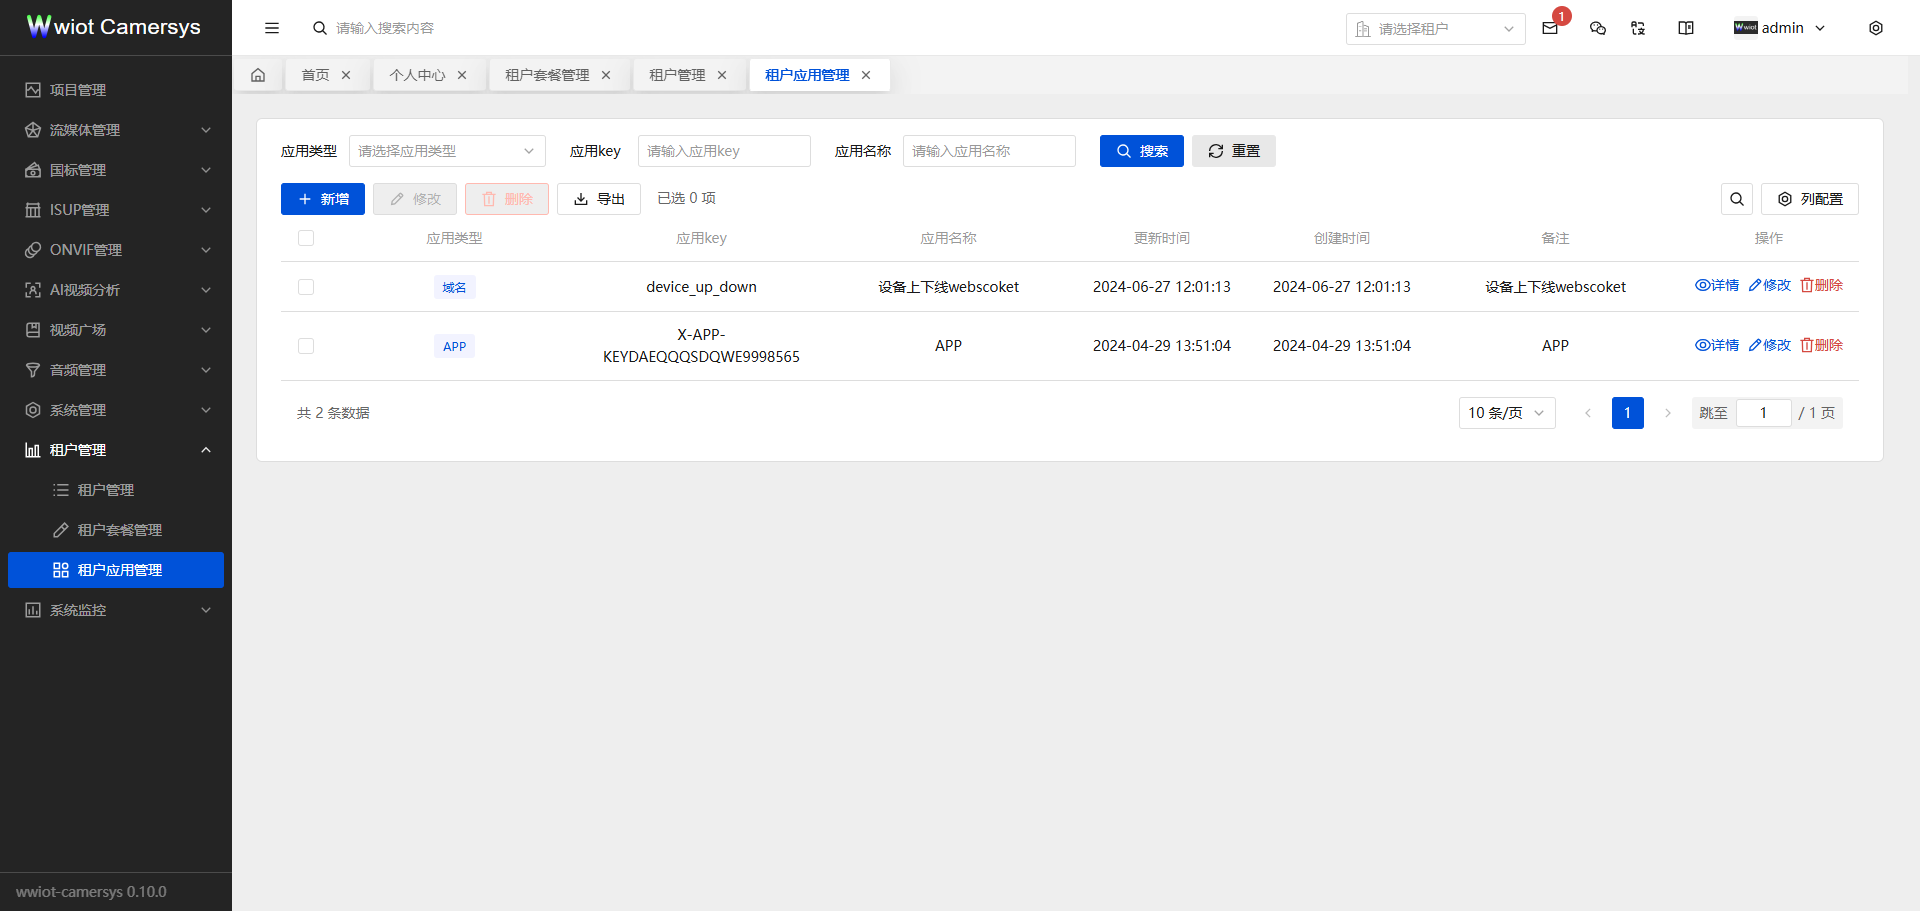
Task: Switch to the 租户管理 tab
Action: tap(679, 74)
